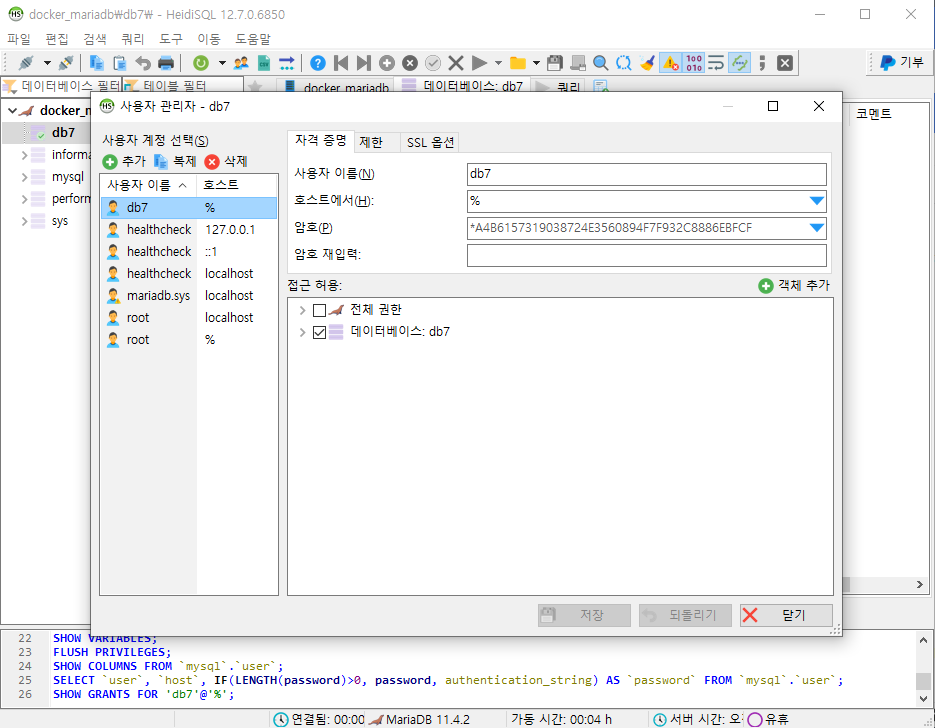
Task: Paste clipboard icon in toolbar
Action: coord(119,63)
